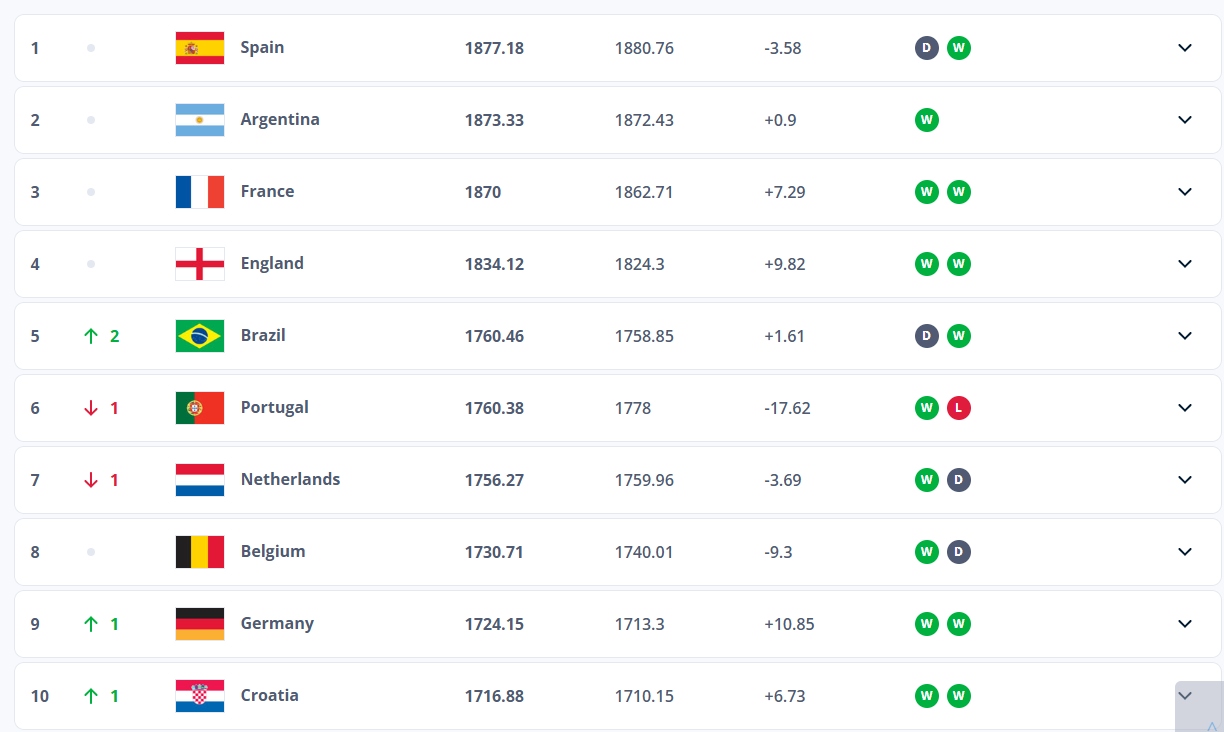Click the Spain flag icon

199,47
